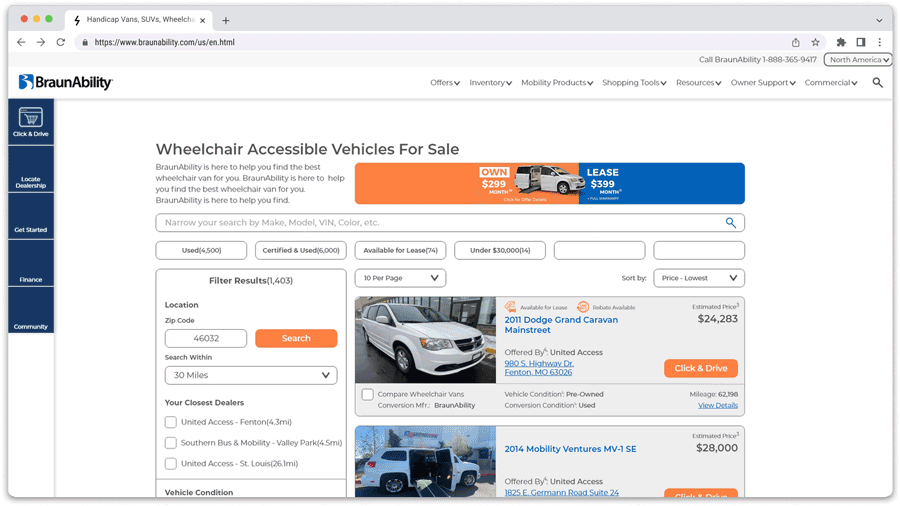Open browser extensions puzzle icon
Screen dimensions: 900x506
pos(841,42)
